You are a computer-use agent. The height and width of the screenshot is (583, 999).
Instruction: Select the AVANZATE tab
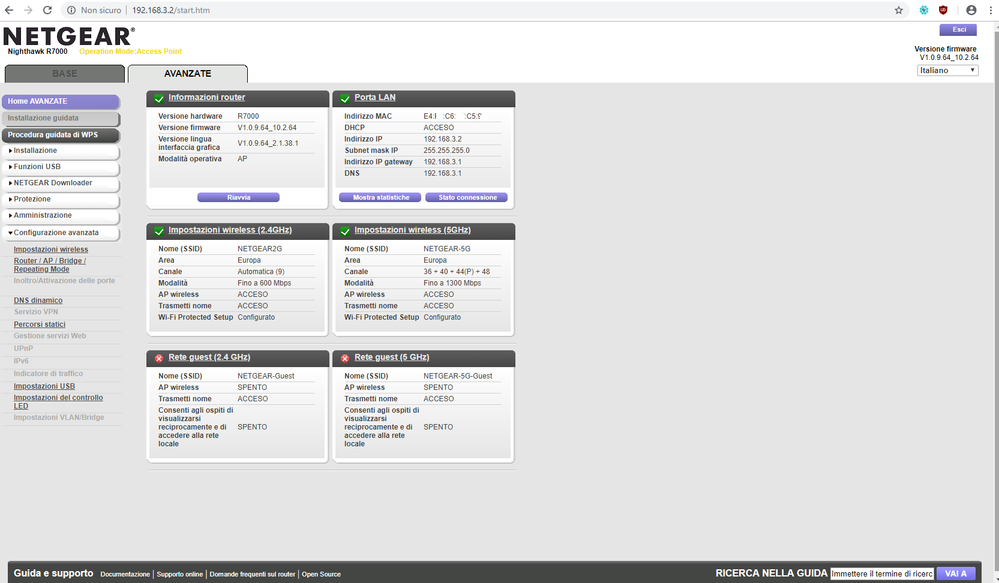coord(188,74)
